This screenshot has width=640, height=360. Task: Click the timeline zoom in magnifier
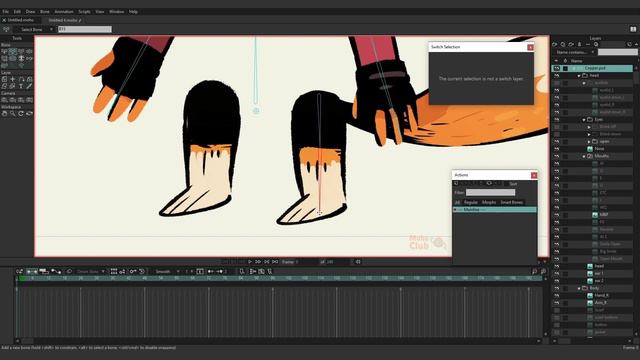click(x=543, y=271)
